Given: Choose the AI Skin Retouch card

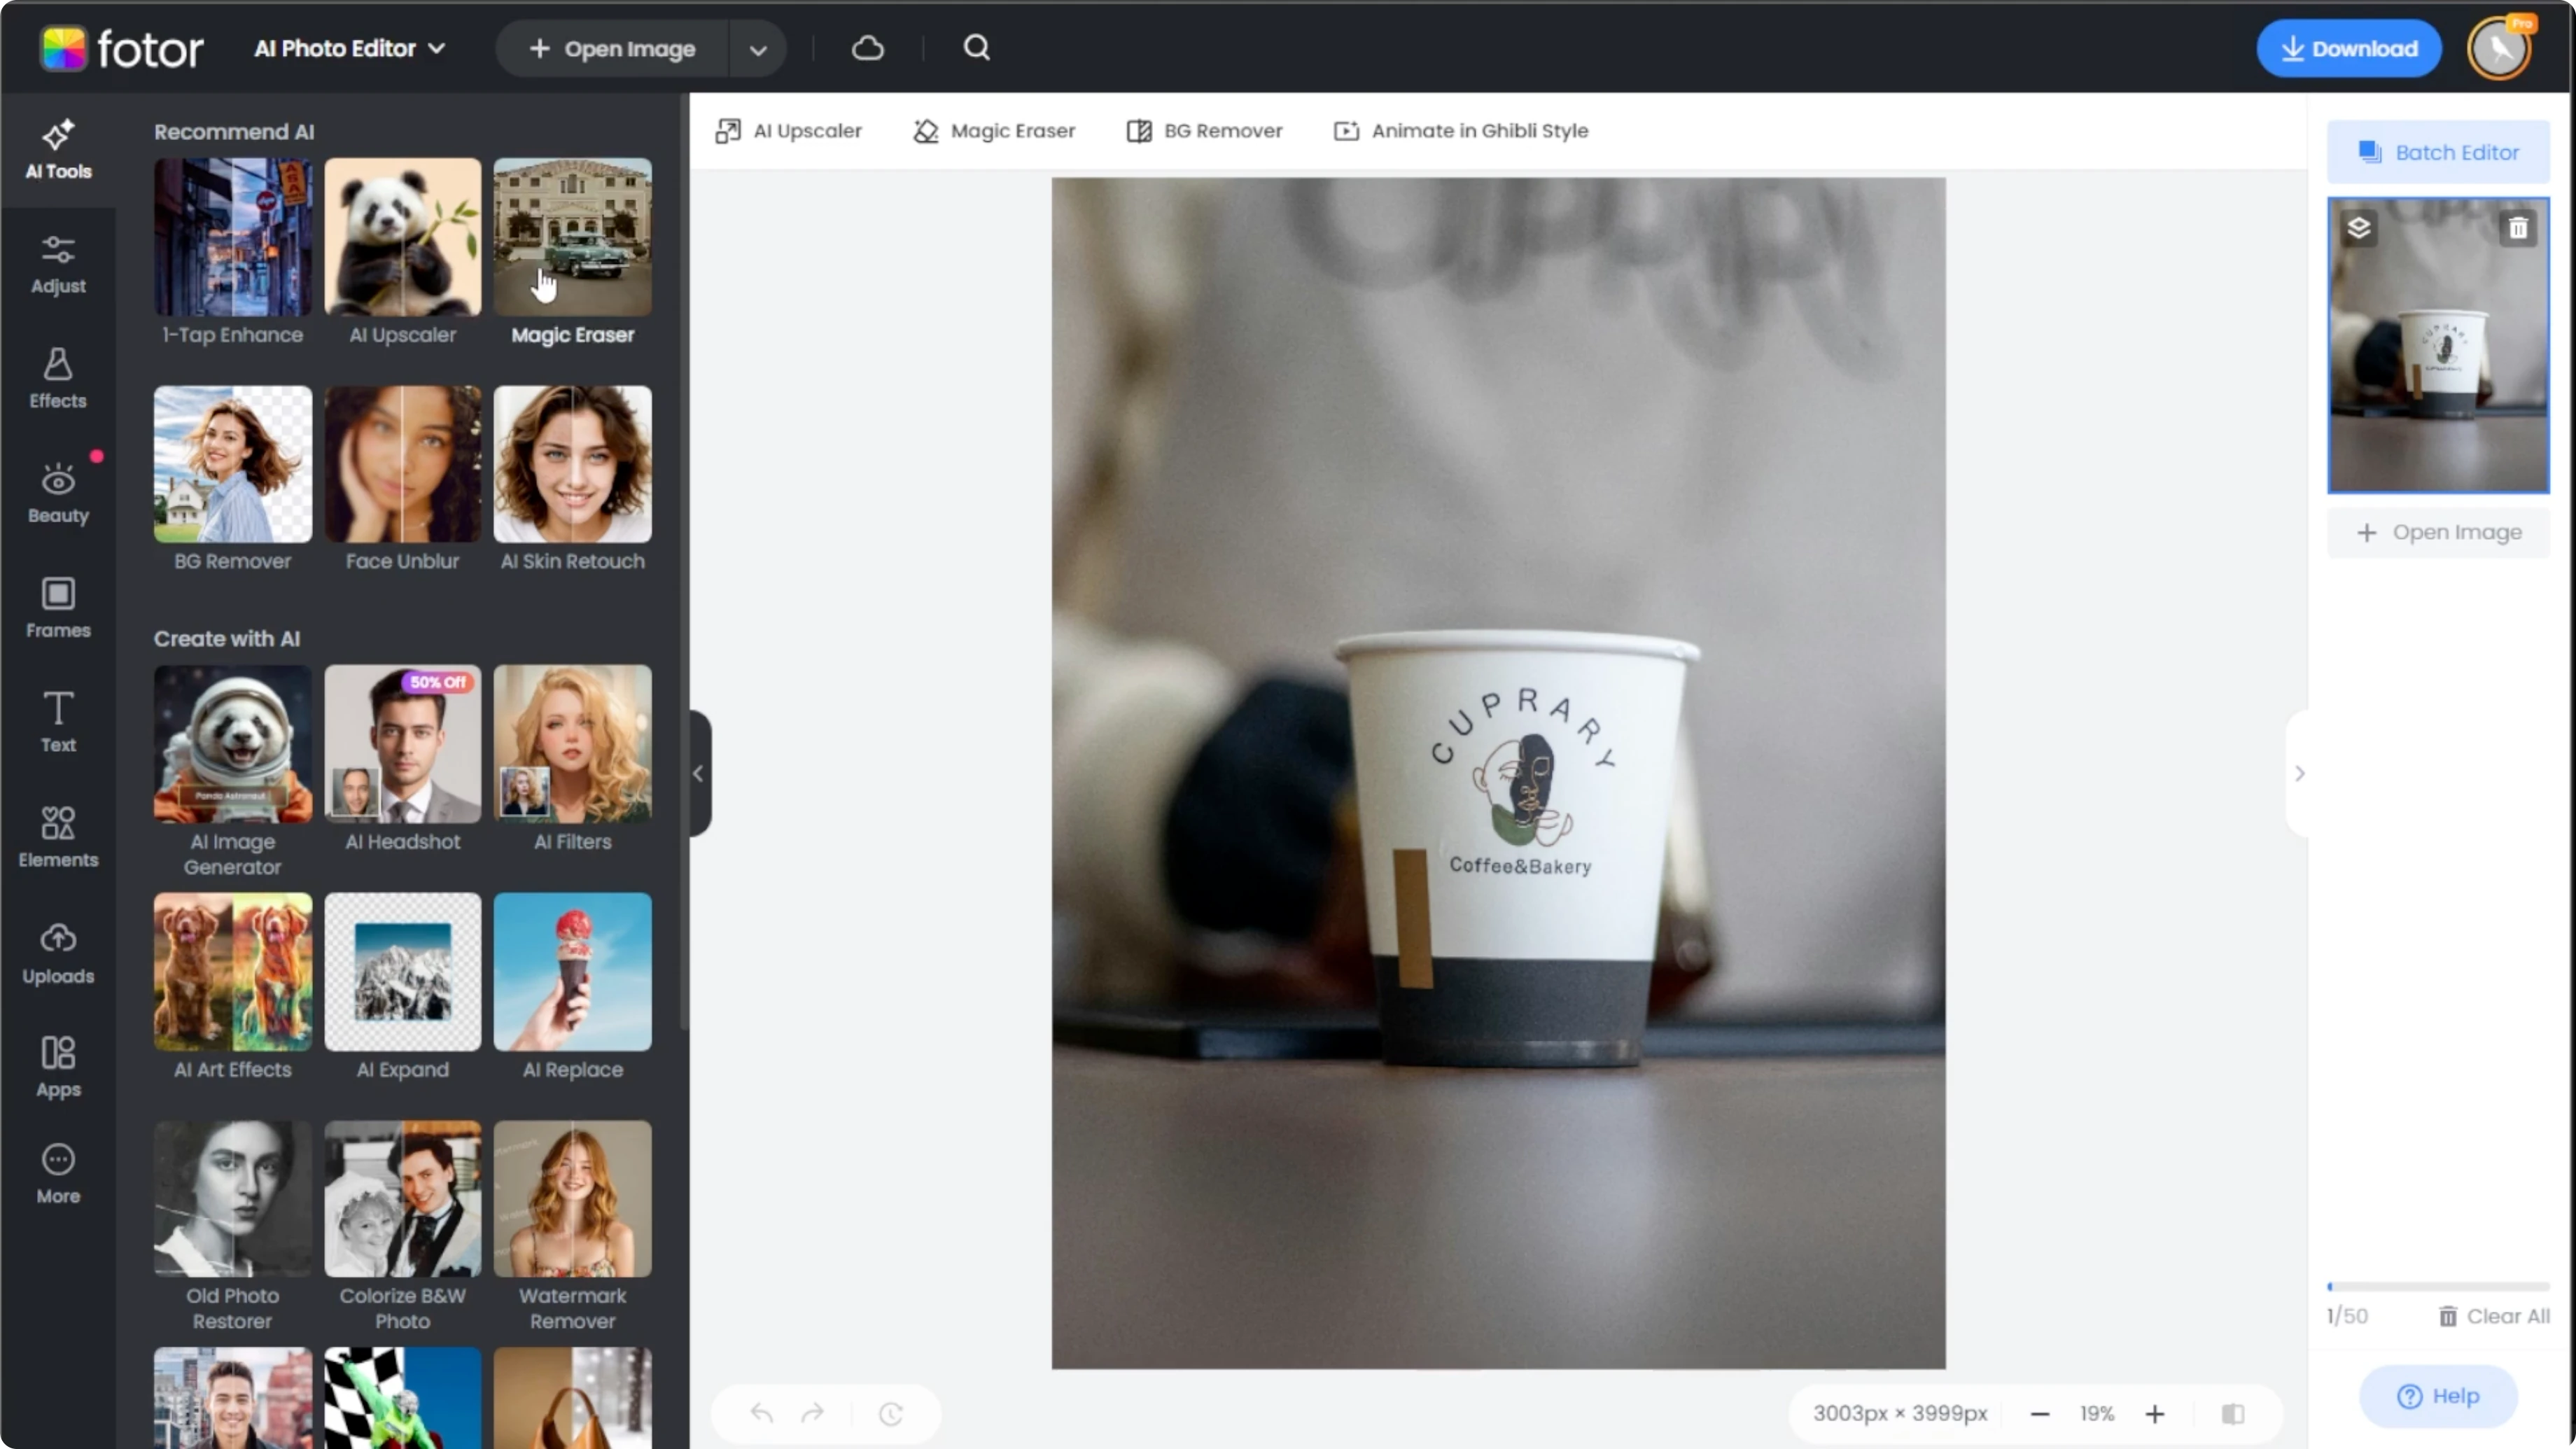Looking at the screenshot, I should (x=572, y=480).
